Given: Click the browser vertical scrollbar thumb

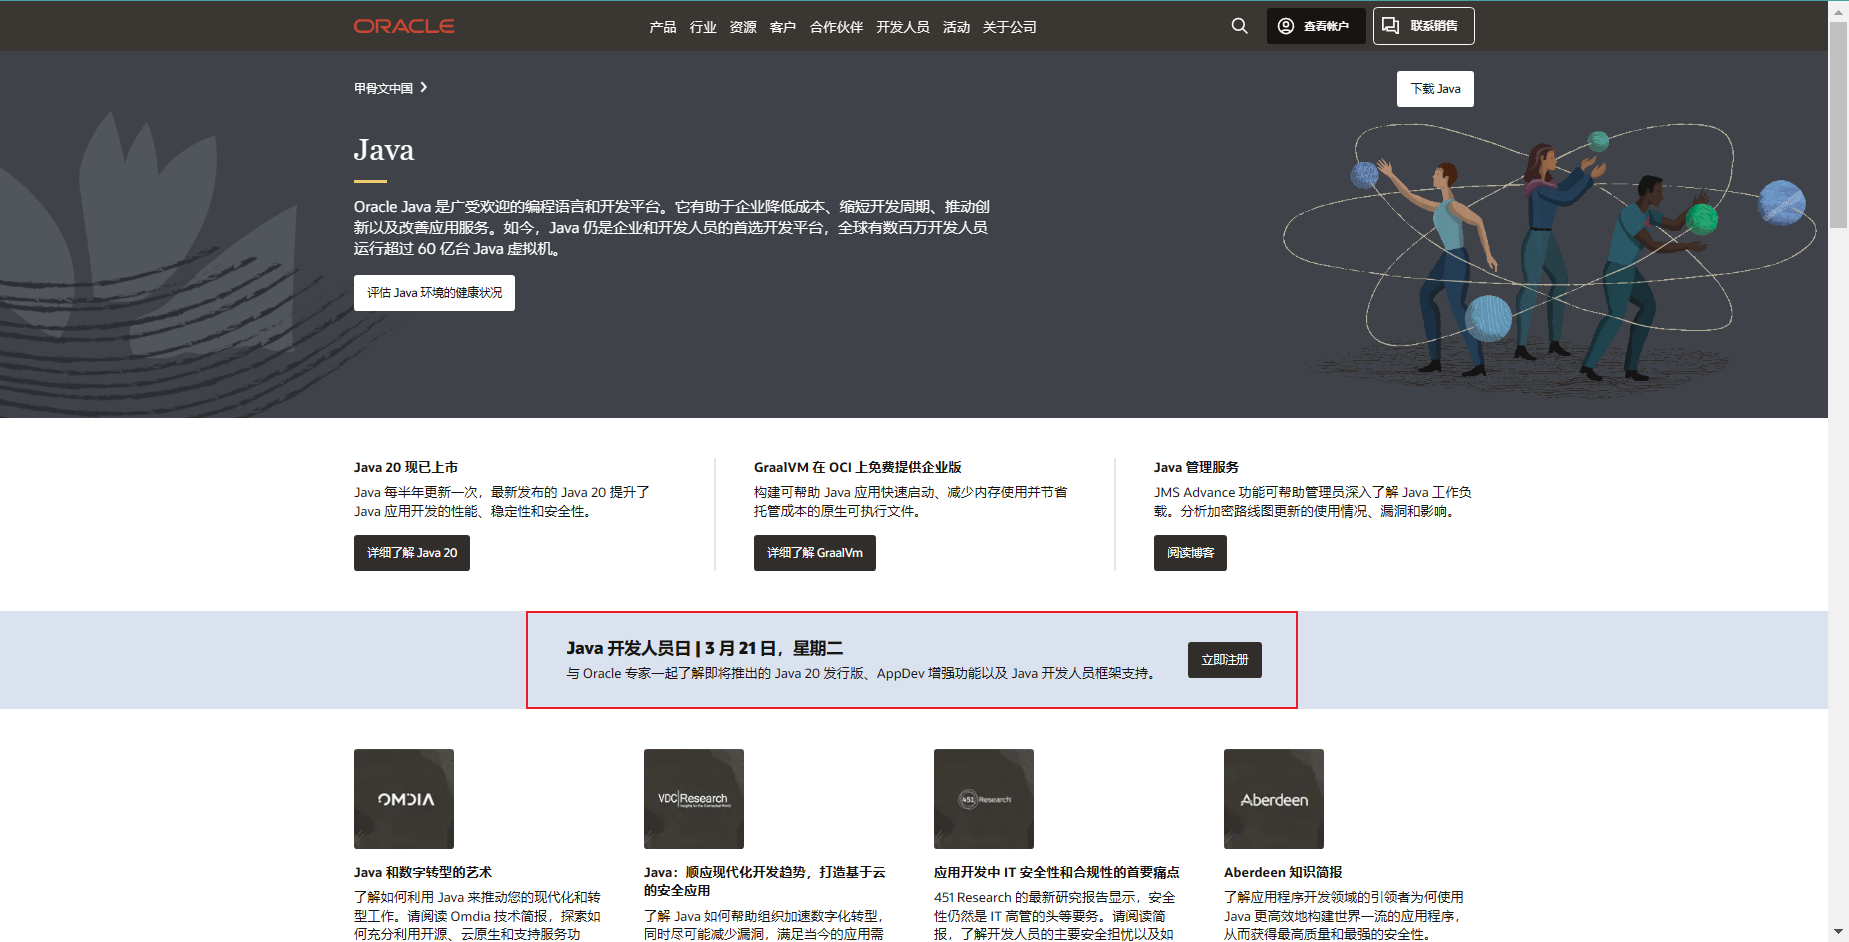Looking at the screenshot, I should pyautogui.click(x=1838, y=125).
